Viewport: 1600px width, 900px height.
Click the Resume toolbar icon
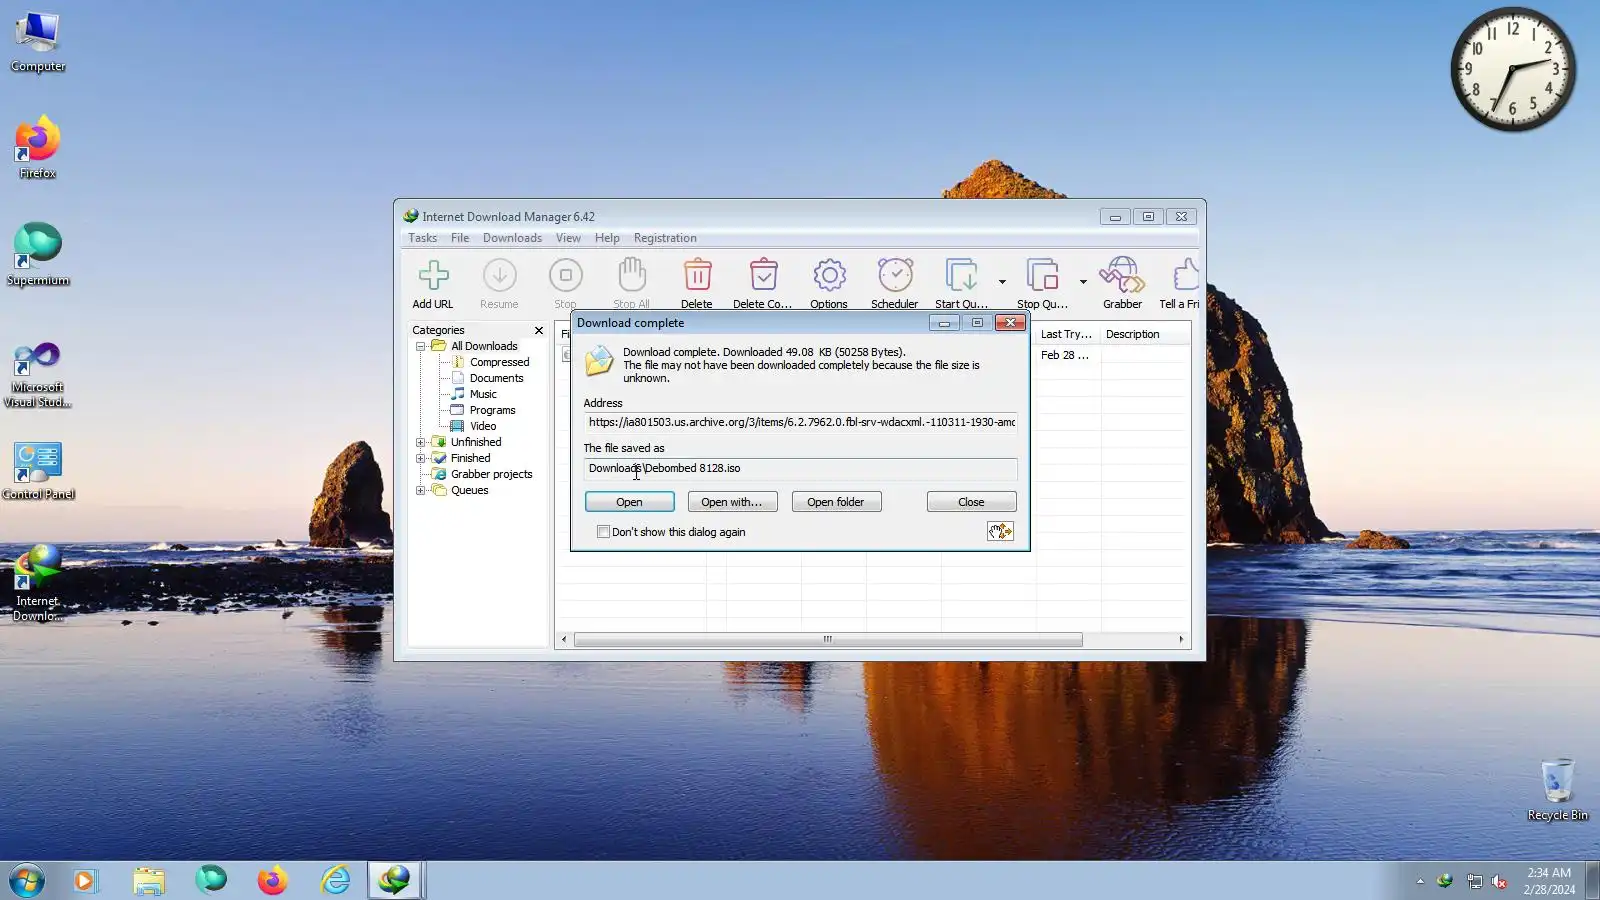pos(499,275)
